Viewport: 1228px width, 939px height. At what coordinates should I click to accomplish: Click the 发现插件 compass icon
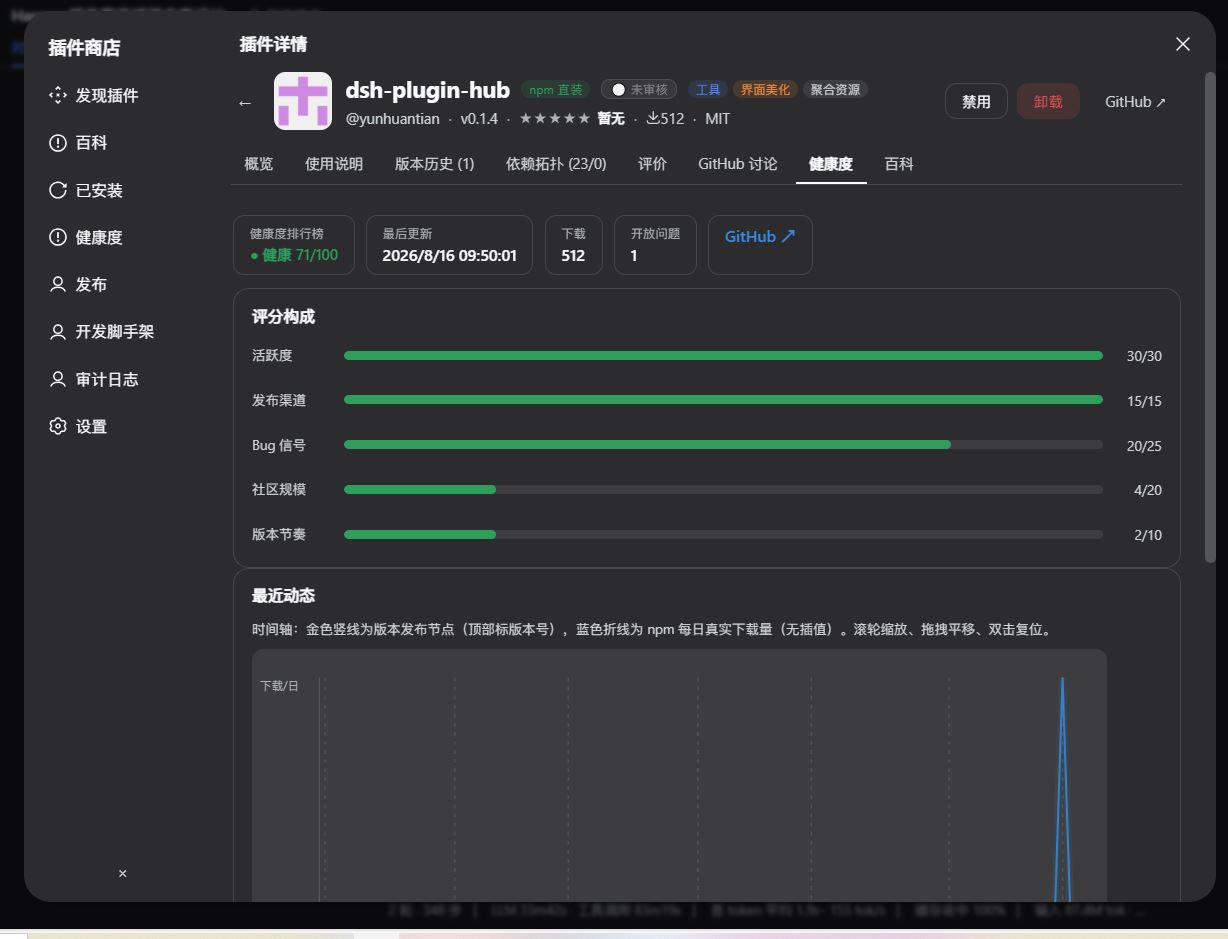click(58, 96)
